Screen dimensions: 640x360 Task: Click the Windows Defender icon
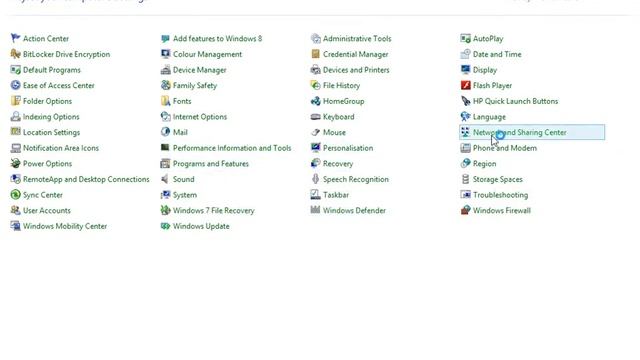coord(316,211)
